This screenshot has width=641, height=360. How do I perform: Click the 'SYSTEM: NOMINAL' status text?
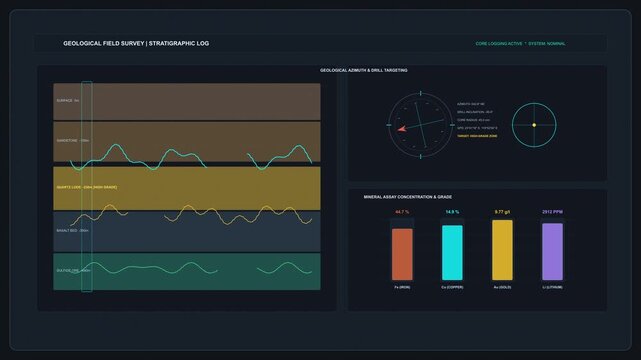point(547,44)
